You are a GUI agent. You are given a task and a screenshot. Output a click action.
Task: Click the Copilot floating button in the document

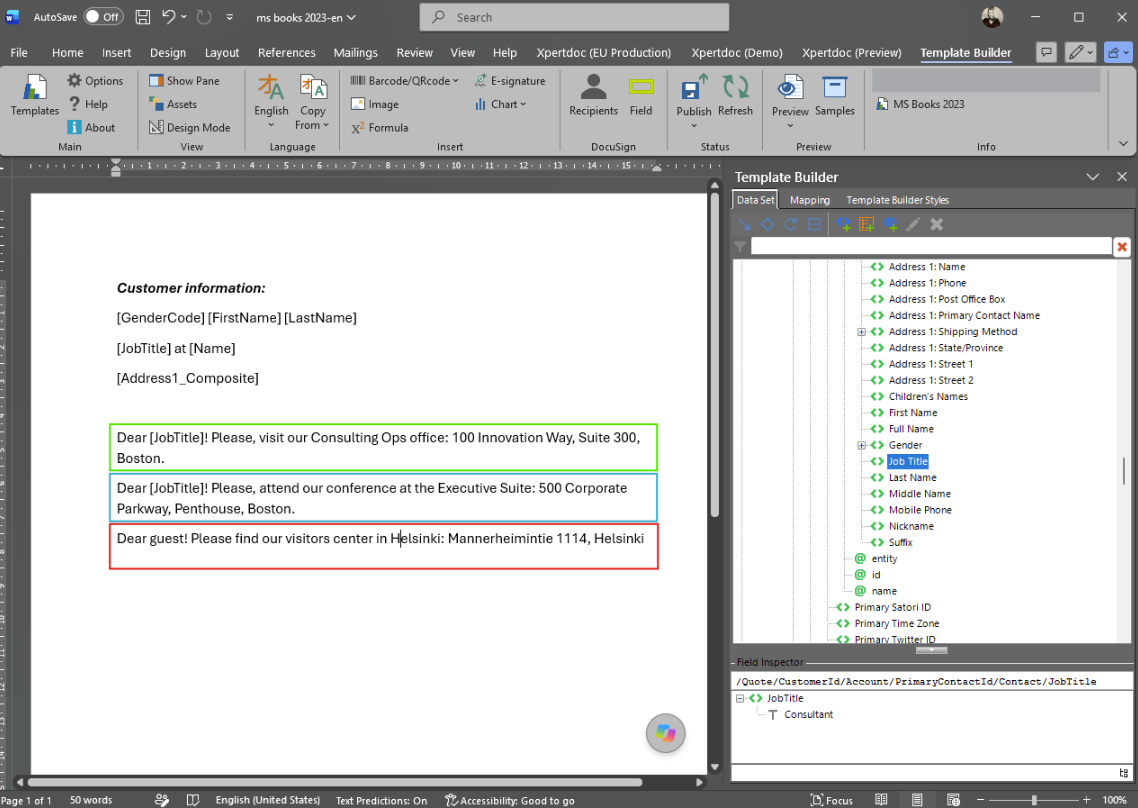(666, 733)
